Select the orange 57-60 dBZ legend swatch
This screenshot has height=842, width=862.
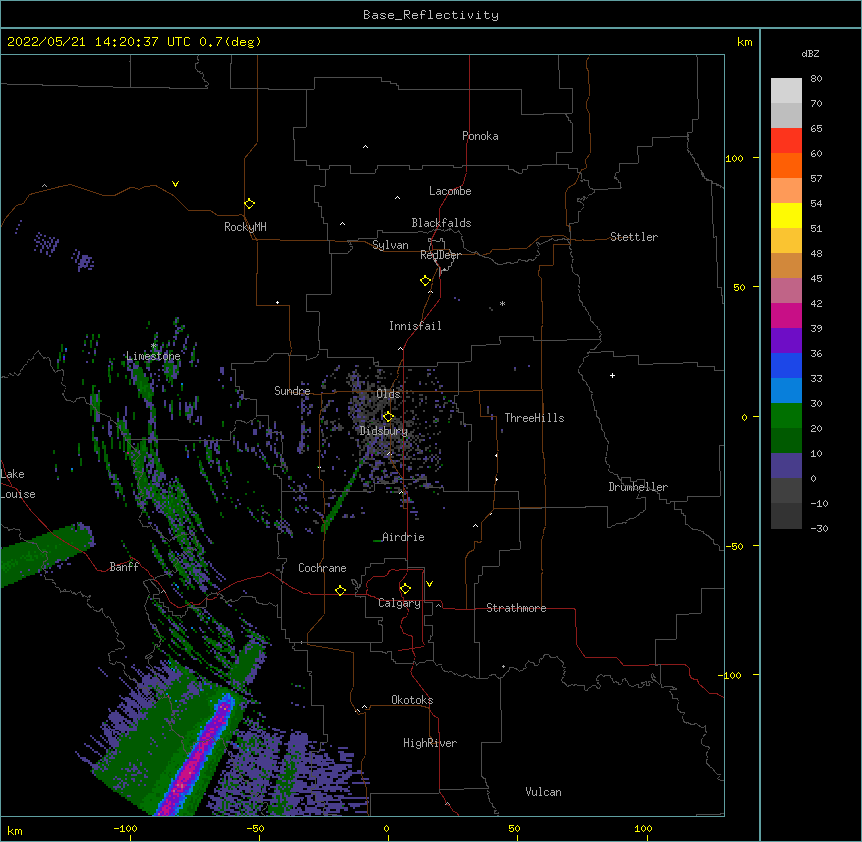(786, 165)
